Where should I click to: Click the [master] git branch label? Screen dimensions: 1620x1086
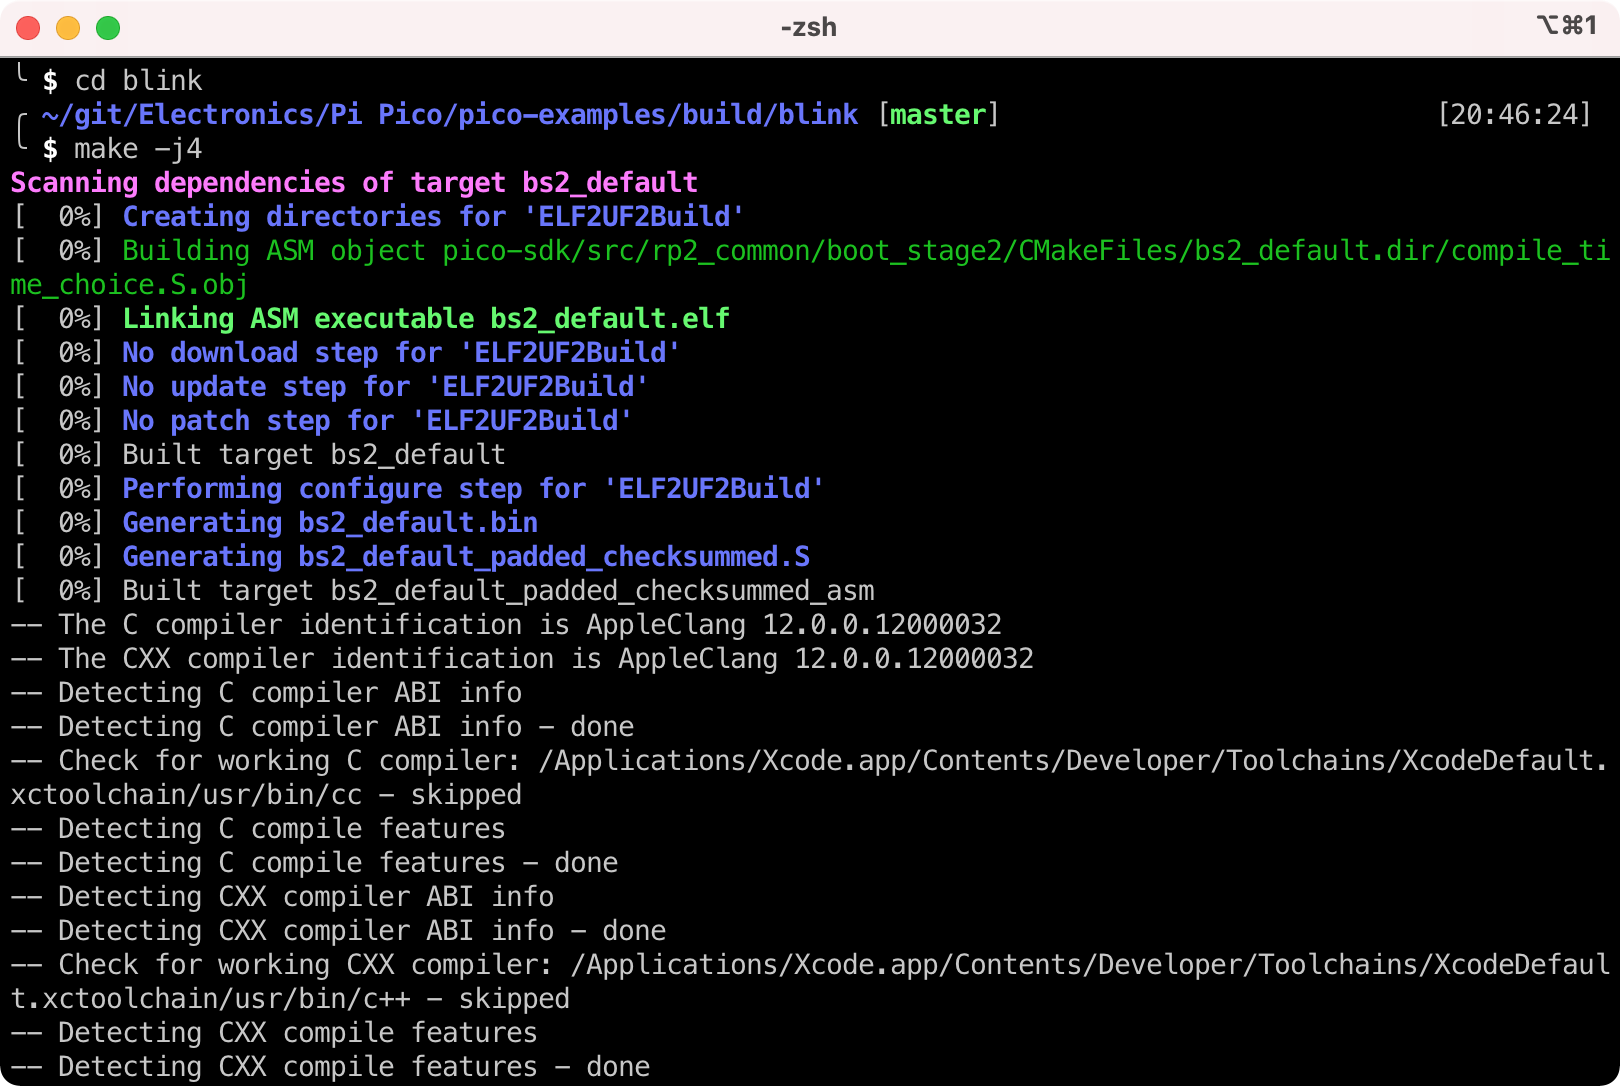(x=938, y=115)
